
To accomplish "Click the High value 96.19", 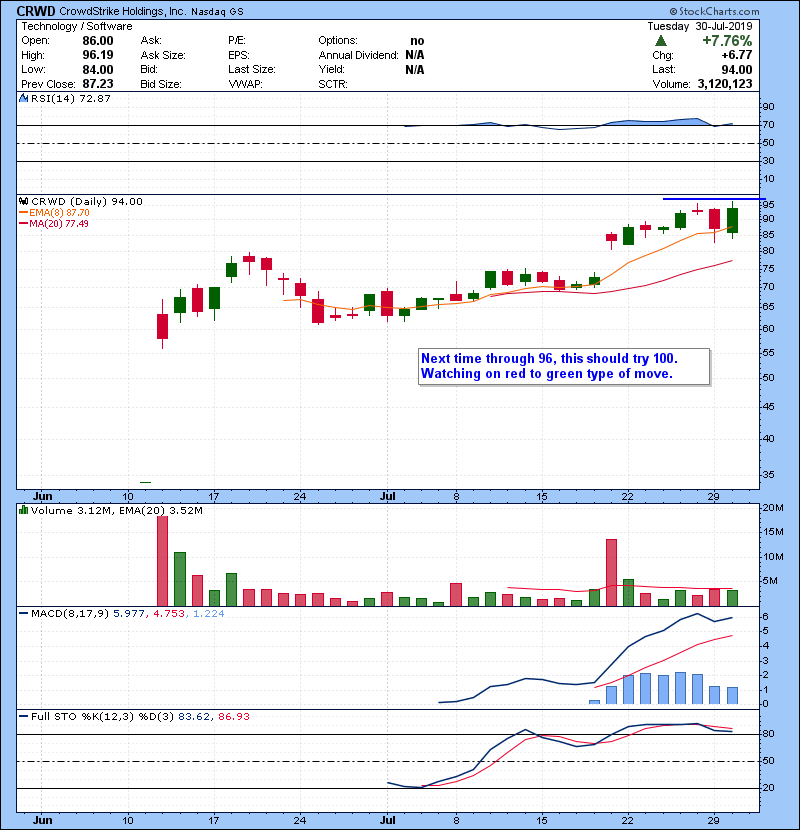I will click(98, 55).
